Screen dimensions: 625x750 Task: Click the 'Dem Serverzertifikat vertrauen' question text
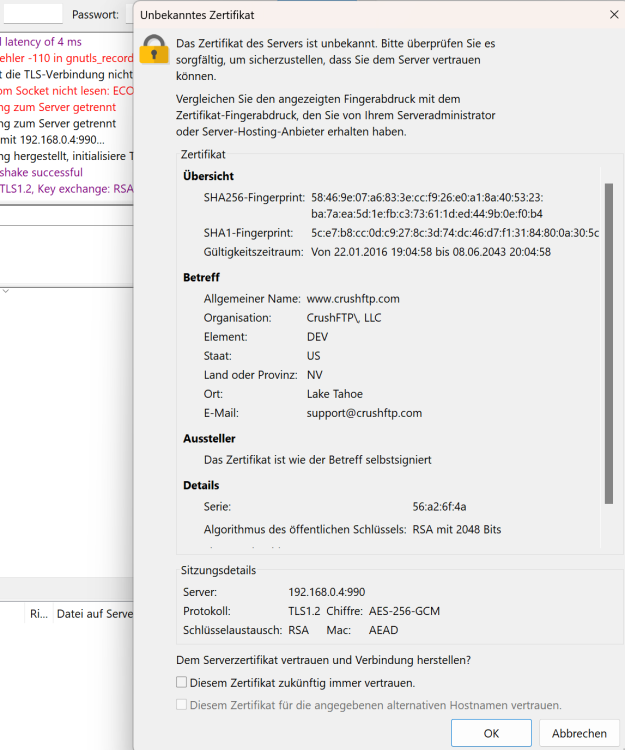(323, 660)
